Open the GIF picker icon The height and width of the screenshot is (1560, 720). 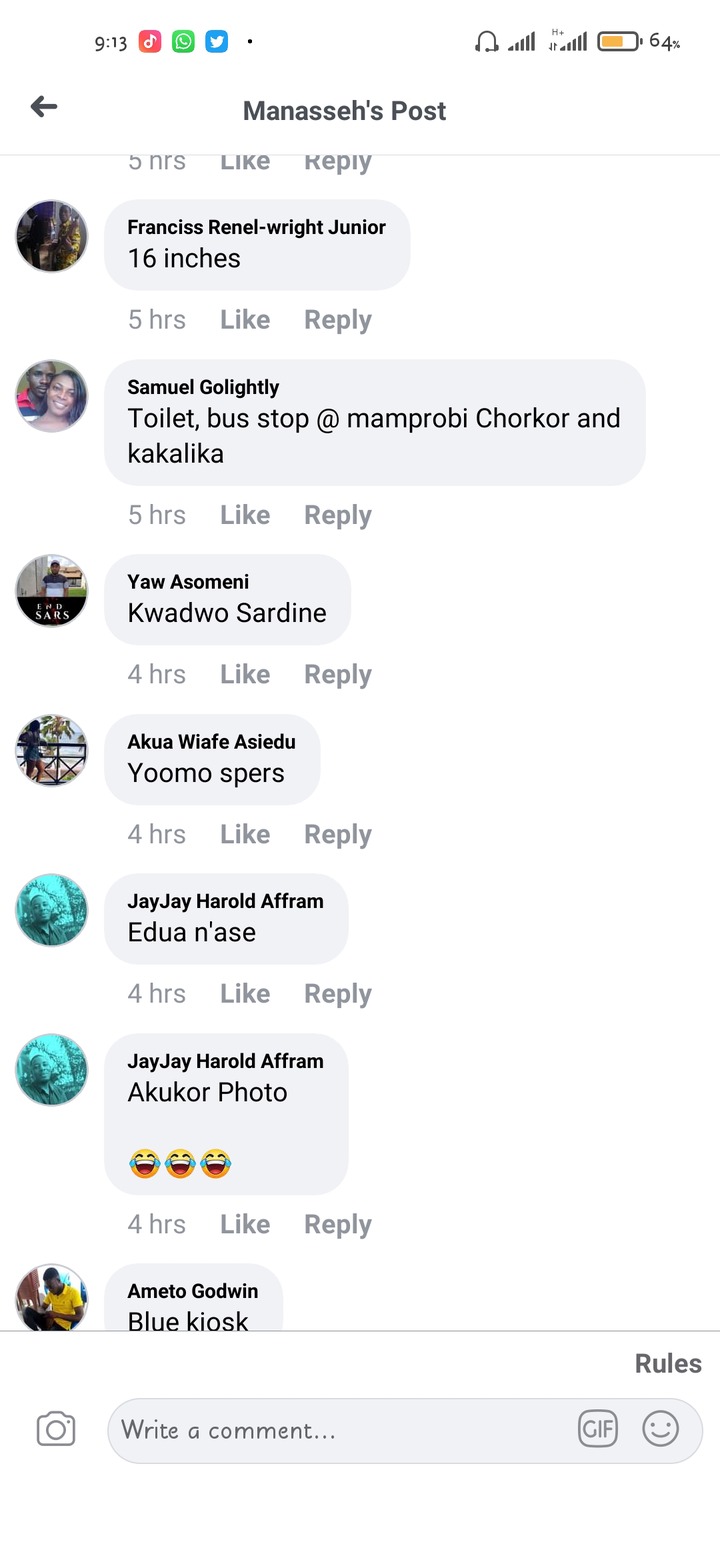(x=598, y=1429)
